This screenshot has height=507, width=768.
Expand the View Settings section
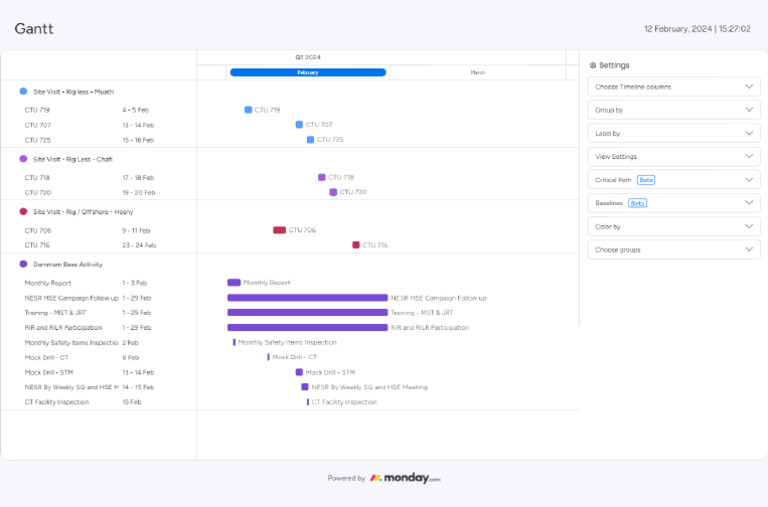[674, 157]
